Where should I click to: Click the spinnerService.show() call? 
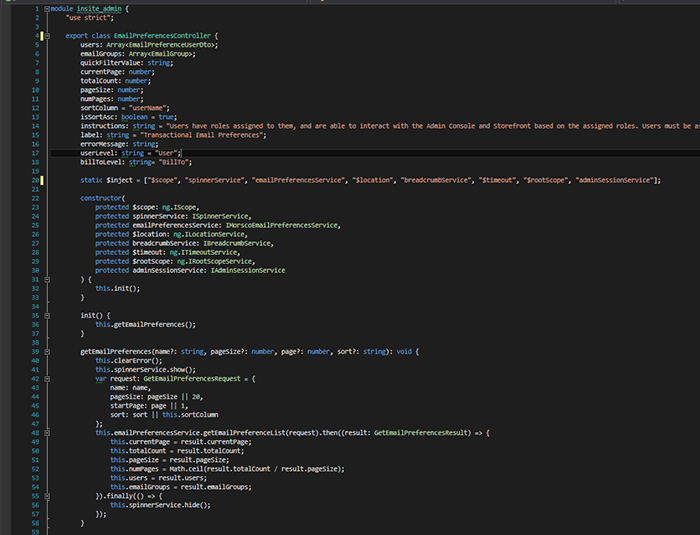[154, 370]
